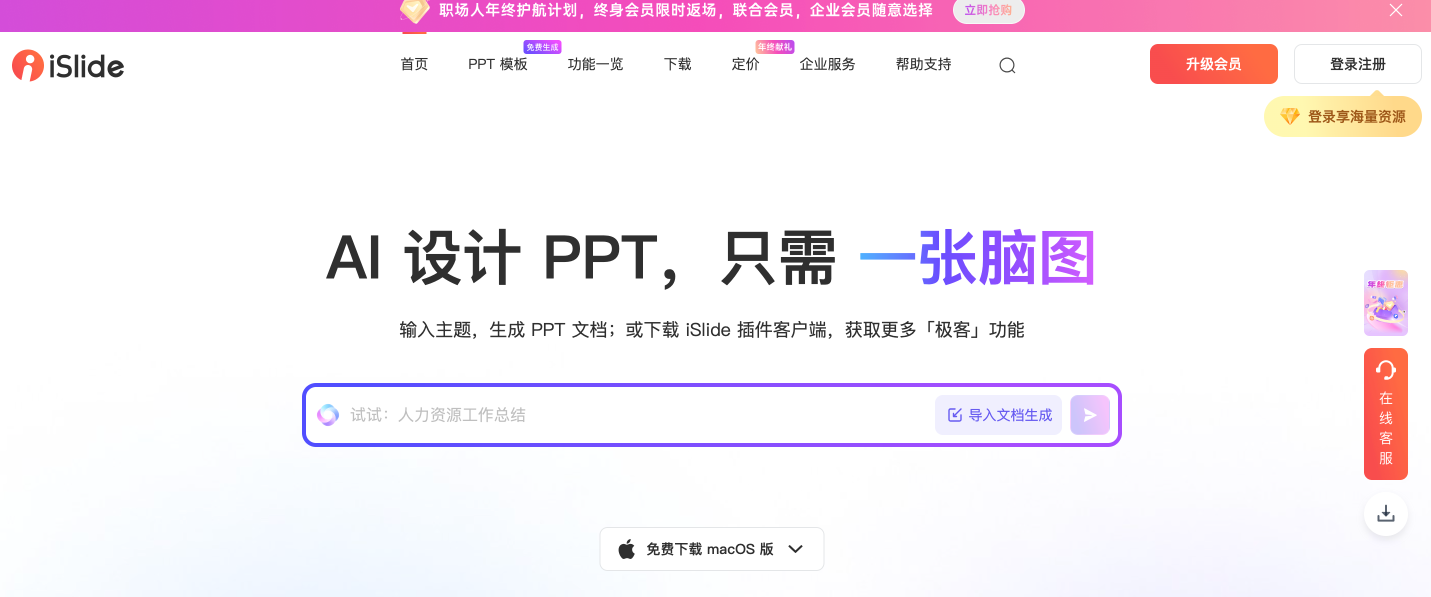Open 企业服务 in the navigation

click(828, 64)
